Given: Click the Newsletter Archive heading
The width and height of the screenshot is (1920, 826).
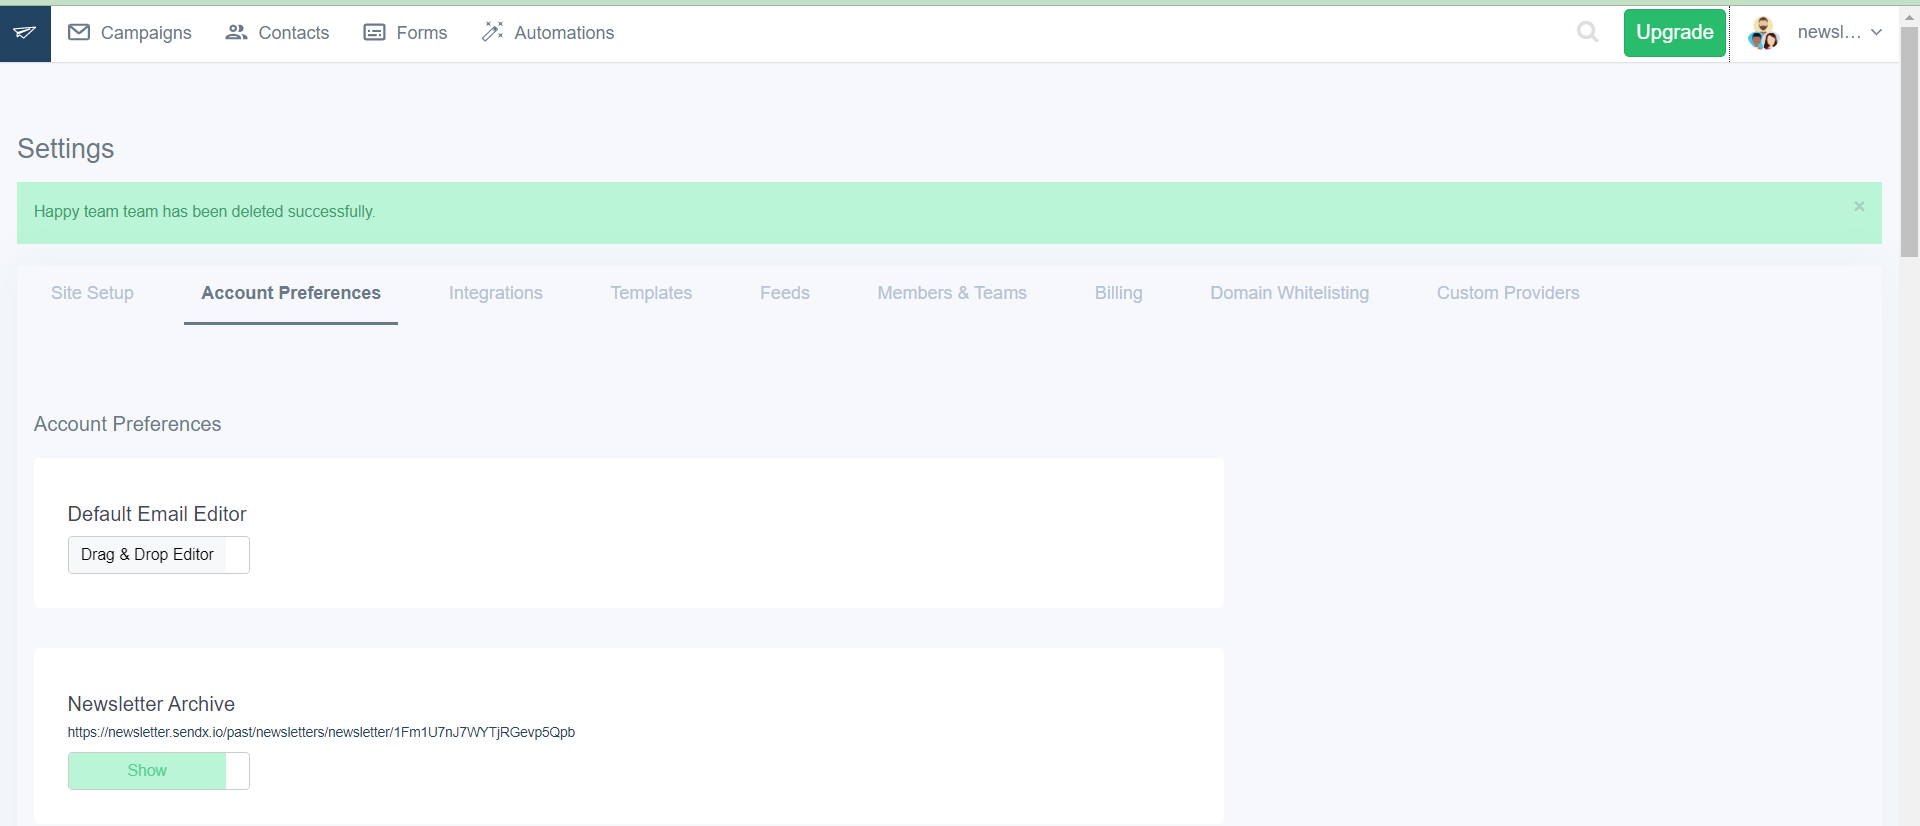Looking at the screenshot, I should click(151, 704).
